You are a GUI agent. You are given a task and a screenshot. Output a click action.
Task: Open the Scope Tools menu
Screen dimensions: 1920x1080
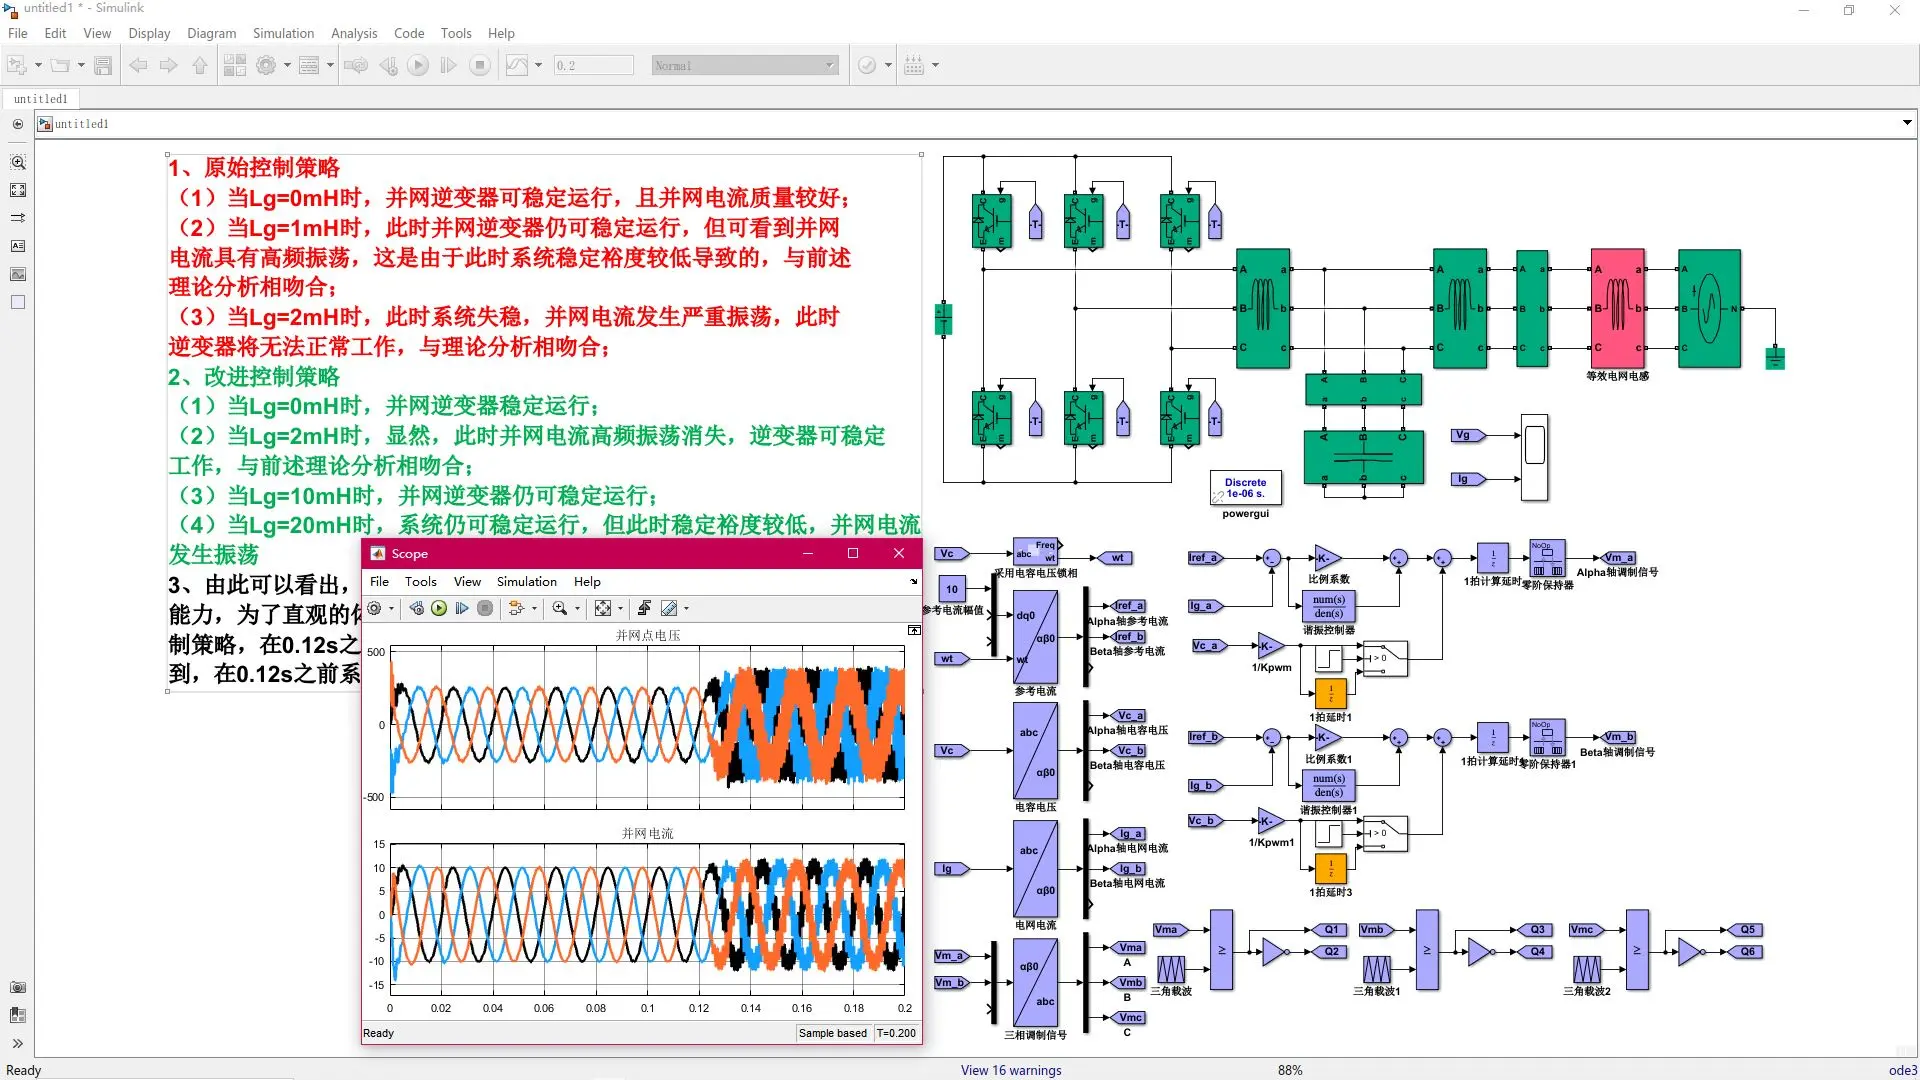[x=421, y=582]
